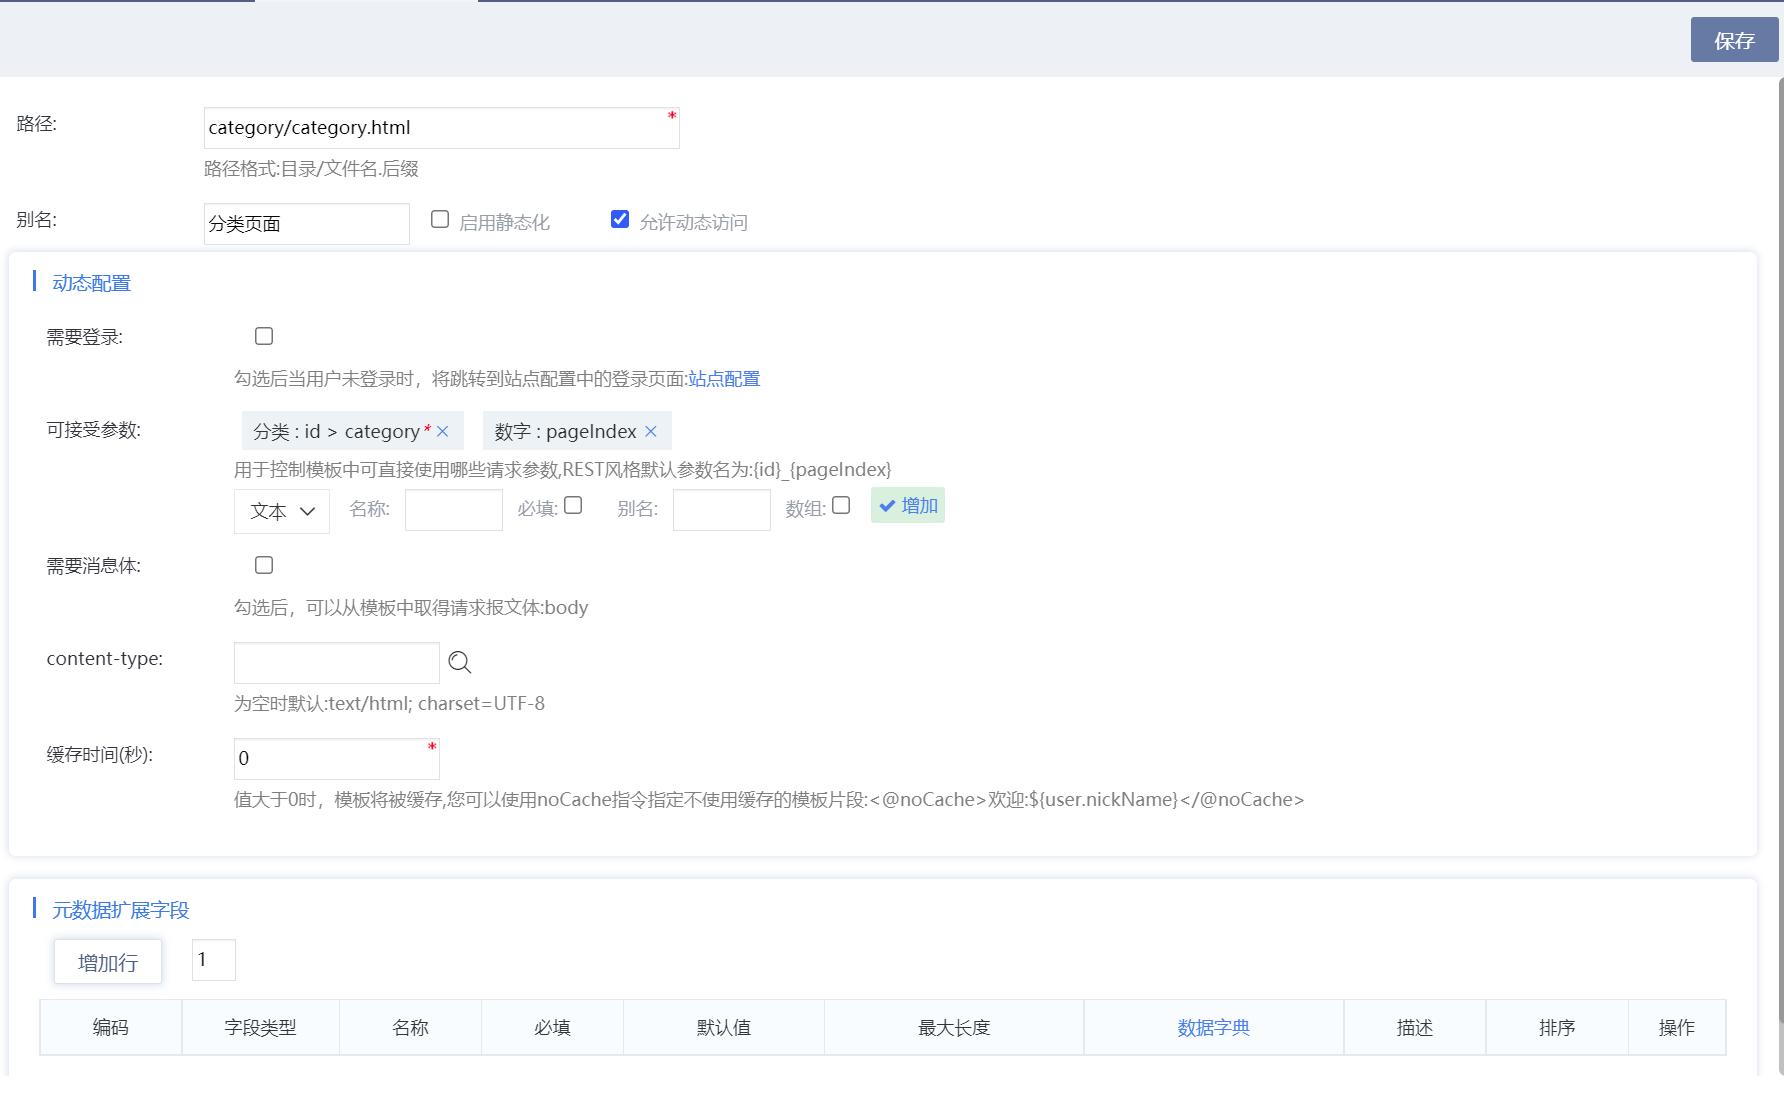The image size is (1784, 1120).
Task: Open the 站点配置 link
Action: tap(724, 379)
